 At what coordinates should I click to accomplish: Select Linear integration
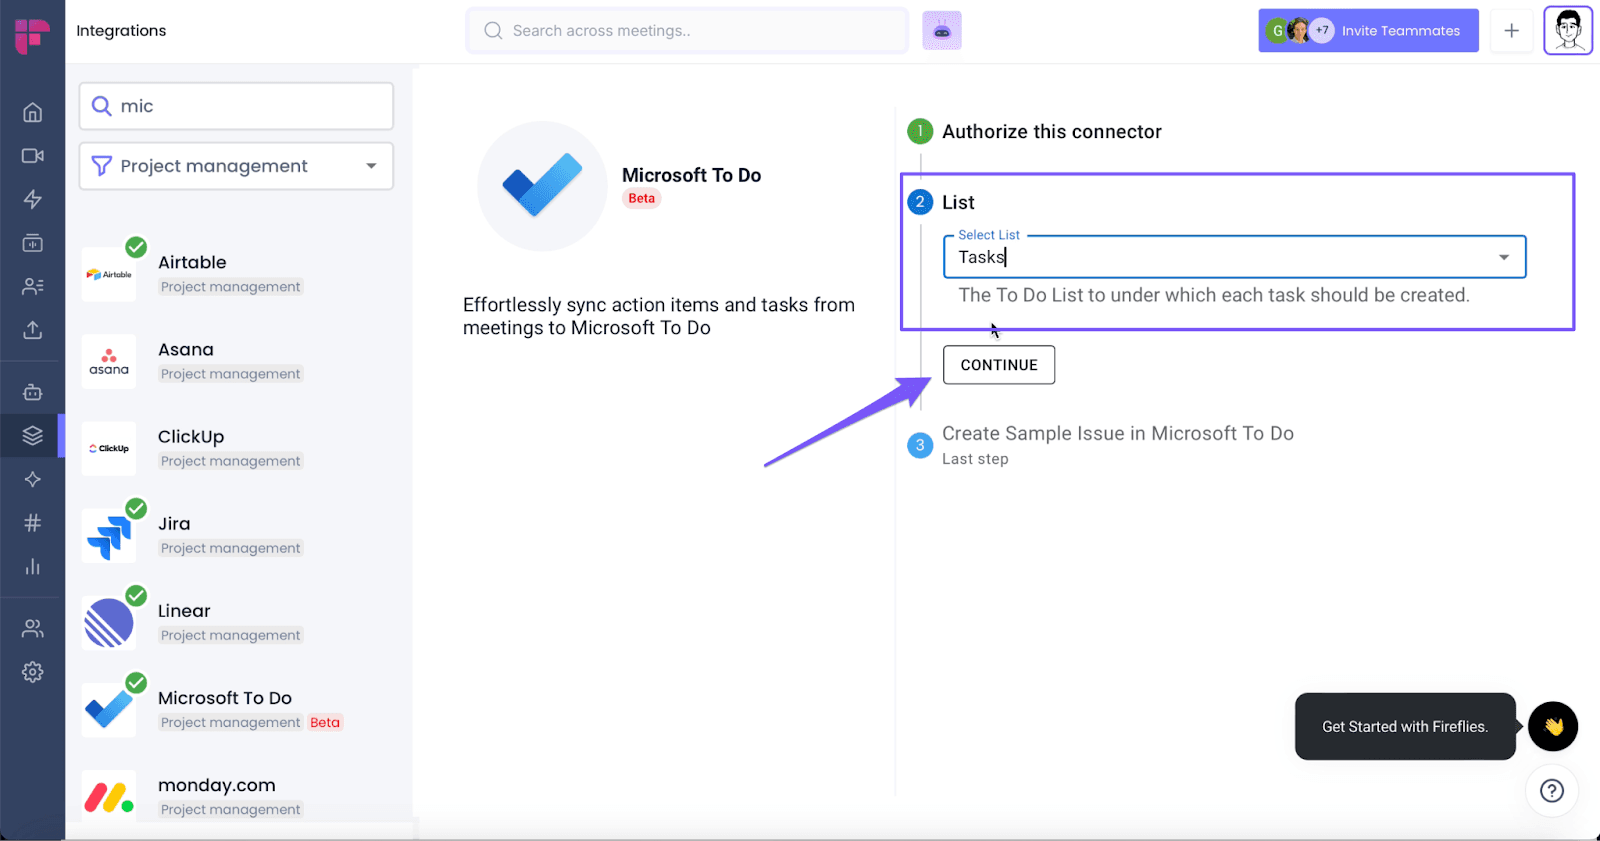point(236,622)
